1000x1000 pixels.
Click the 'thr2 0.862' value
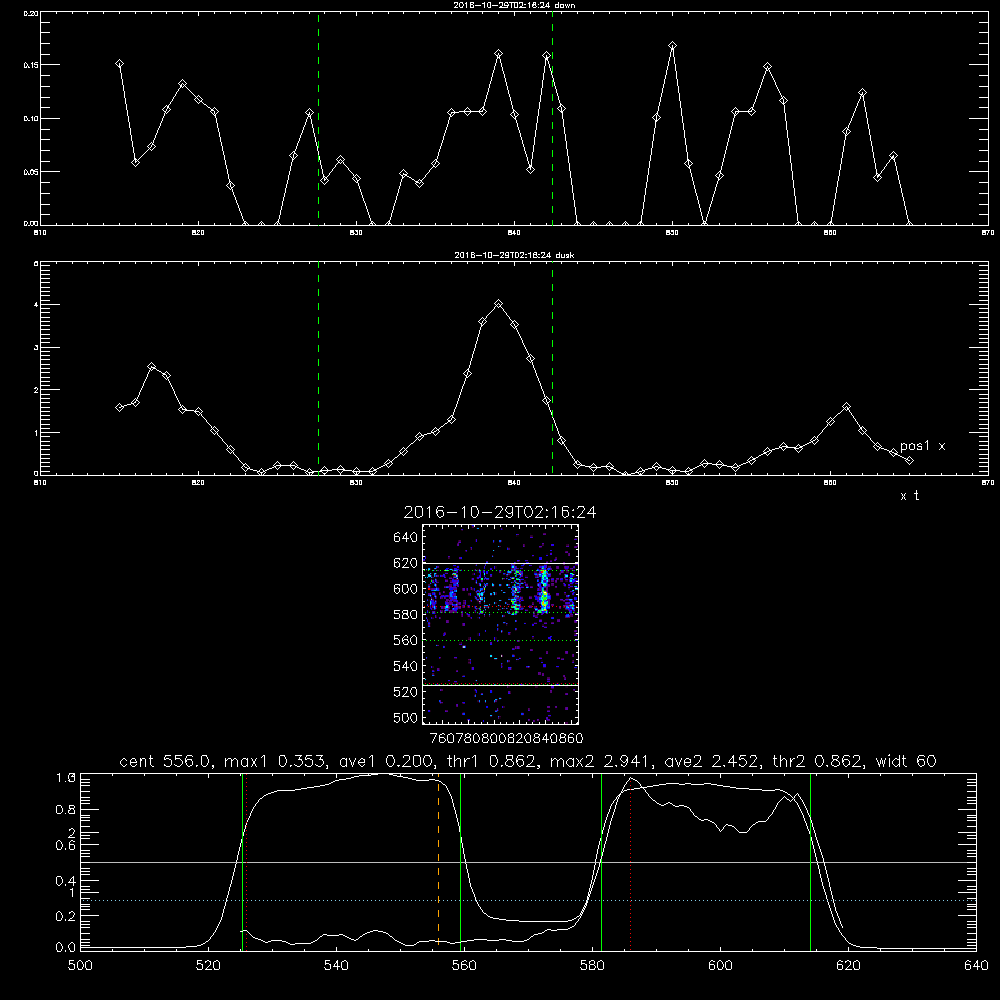(817, 761)
